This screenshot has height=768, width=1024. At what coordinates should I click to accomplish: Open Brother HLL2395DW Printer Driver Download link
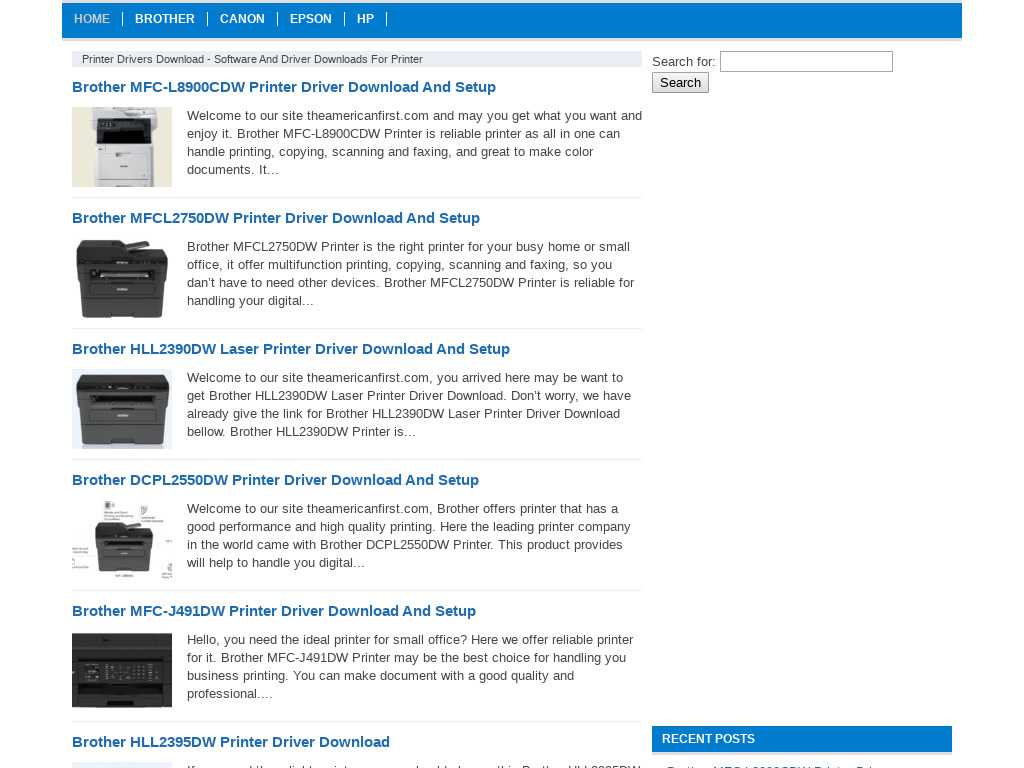click(x=231, y=742)
